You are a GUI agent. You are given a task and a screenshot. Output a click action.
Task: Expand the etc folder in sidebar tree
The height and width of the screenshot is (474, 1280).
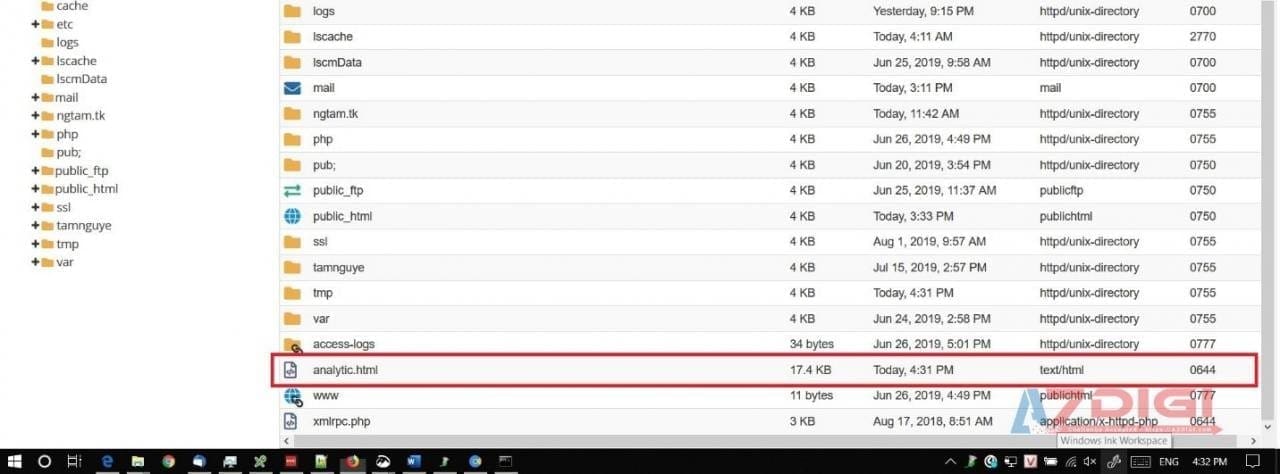[x=36, y=24]
